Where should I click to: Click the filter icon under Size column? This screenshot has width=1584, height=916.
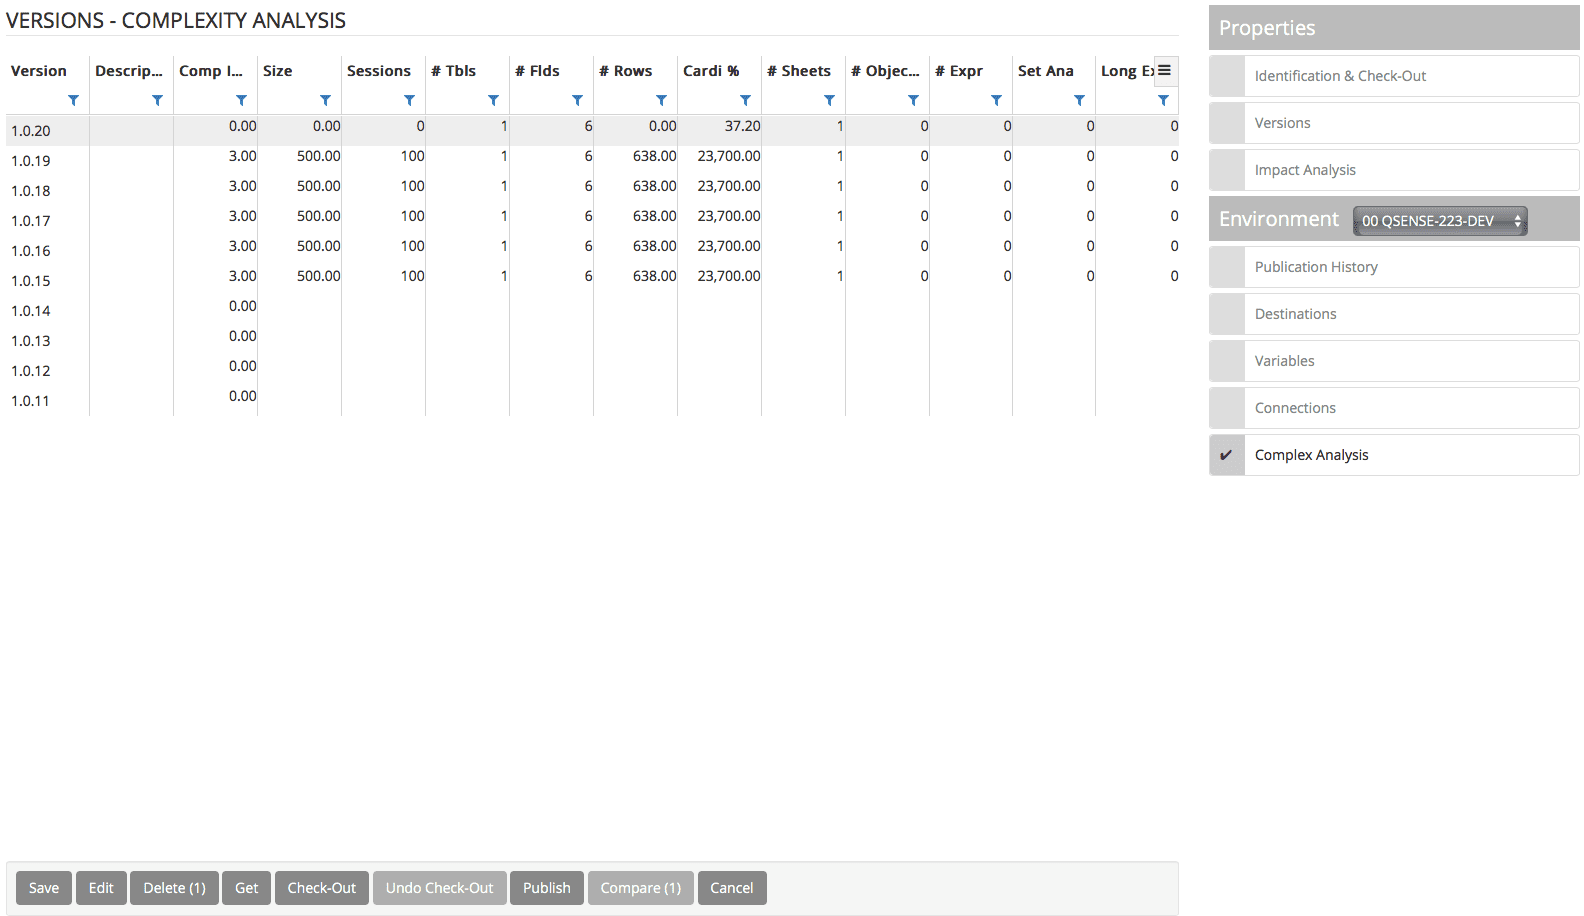point(325,100)
